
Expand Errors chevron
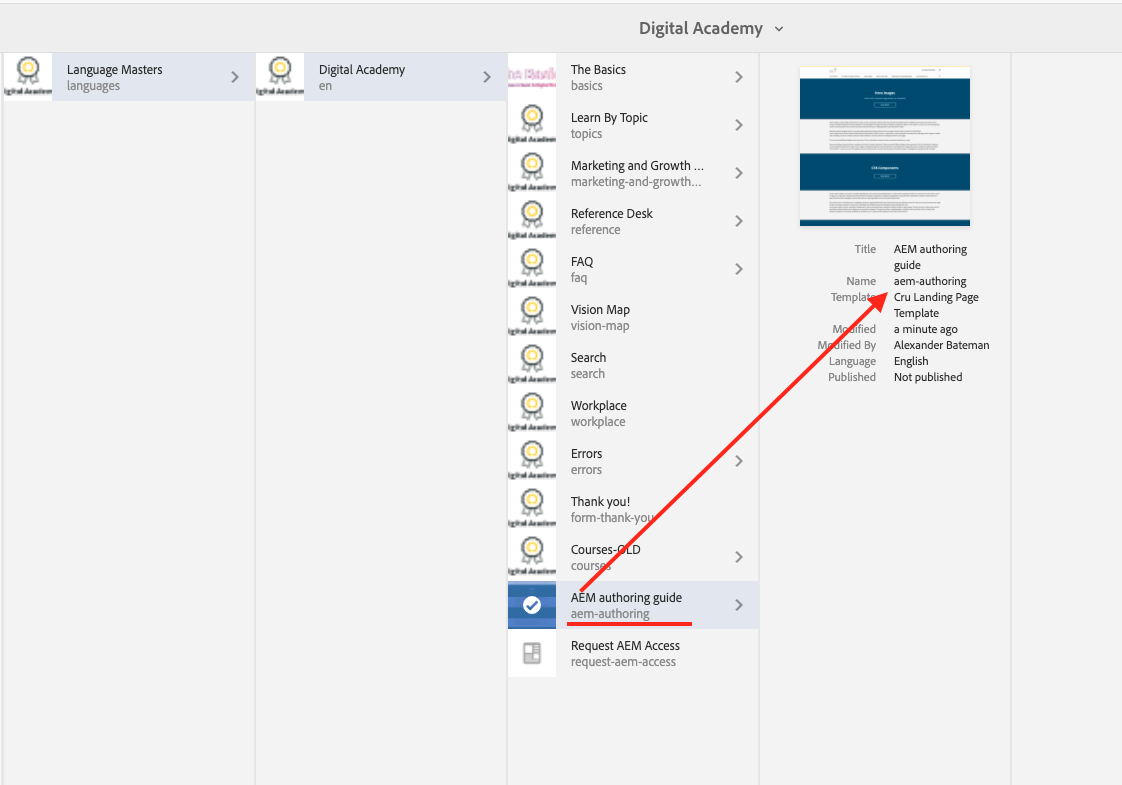(x=739, y=460)
